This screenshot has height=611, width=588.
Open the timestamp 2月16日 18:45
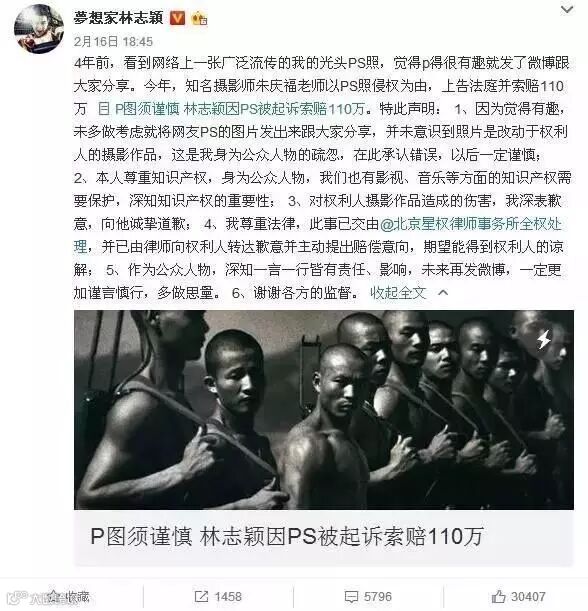point(113,41)
